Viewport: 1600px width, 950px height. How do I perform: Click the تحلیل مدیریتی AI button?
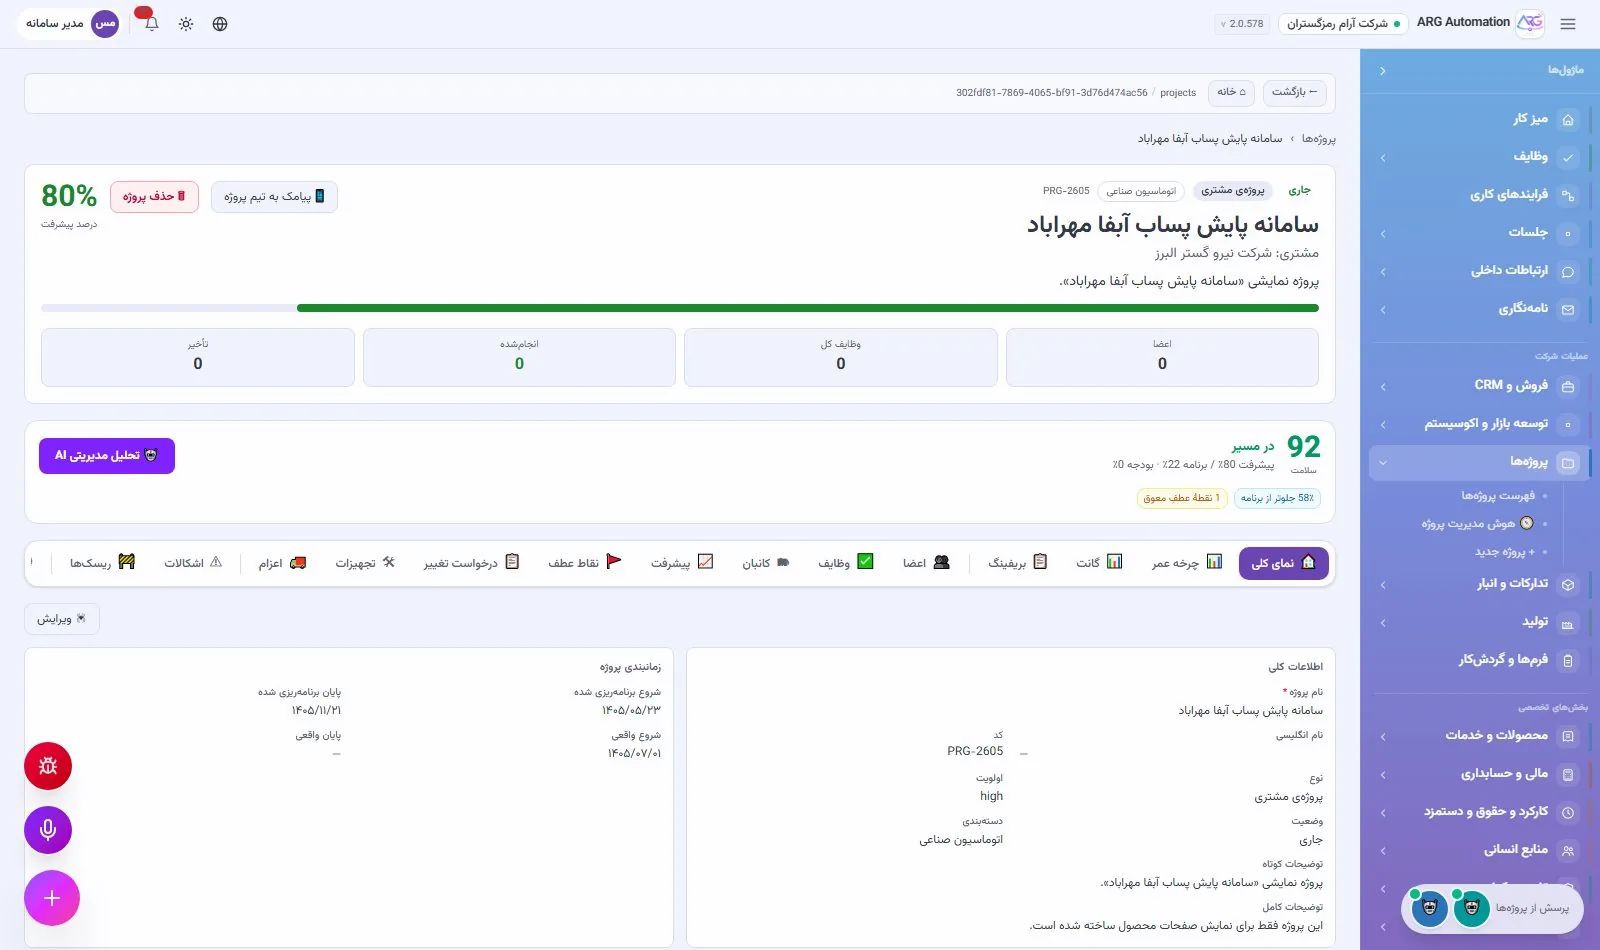tap(107, 456)
